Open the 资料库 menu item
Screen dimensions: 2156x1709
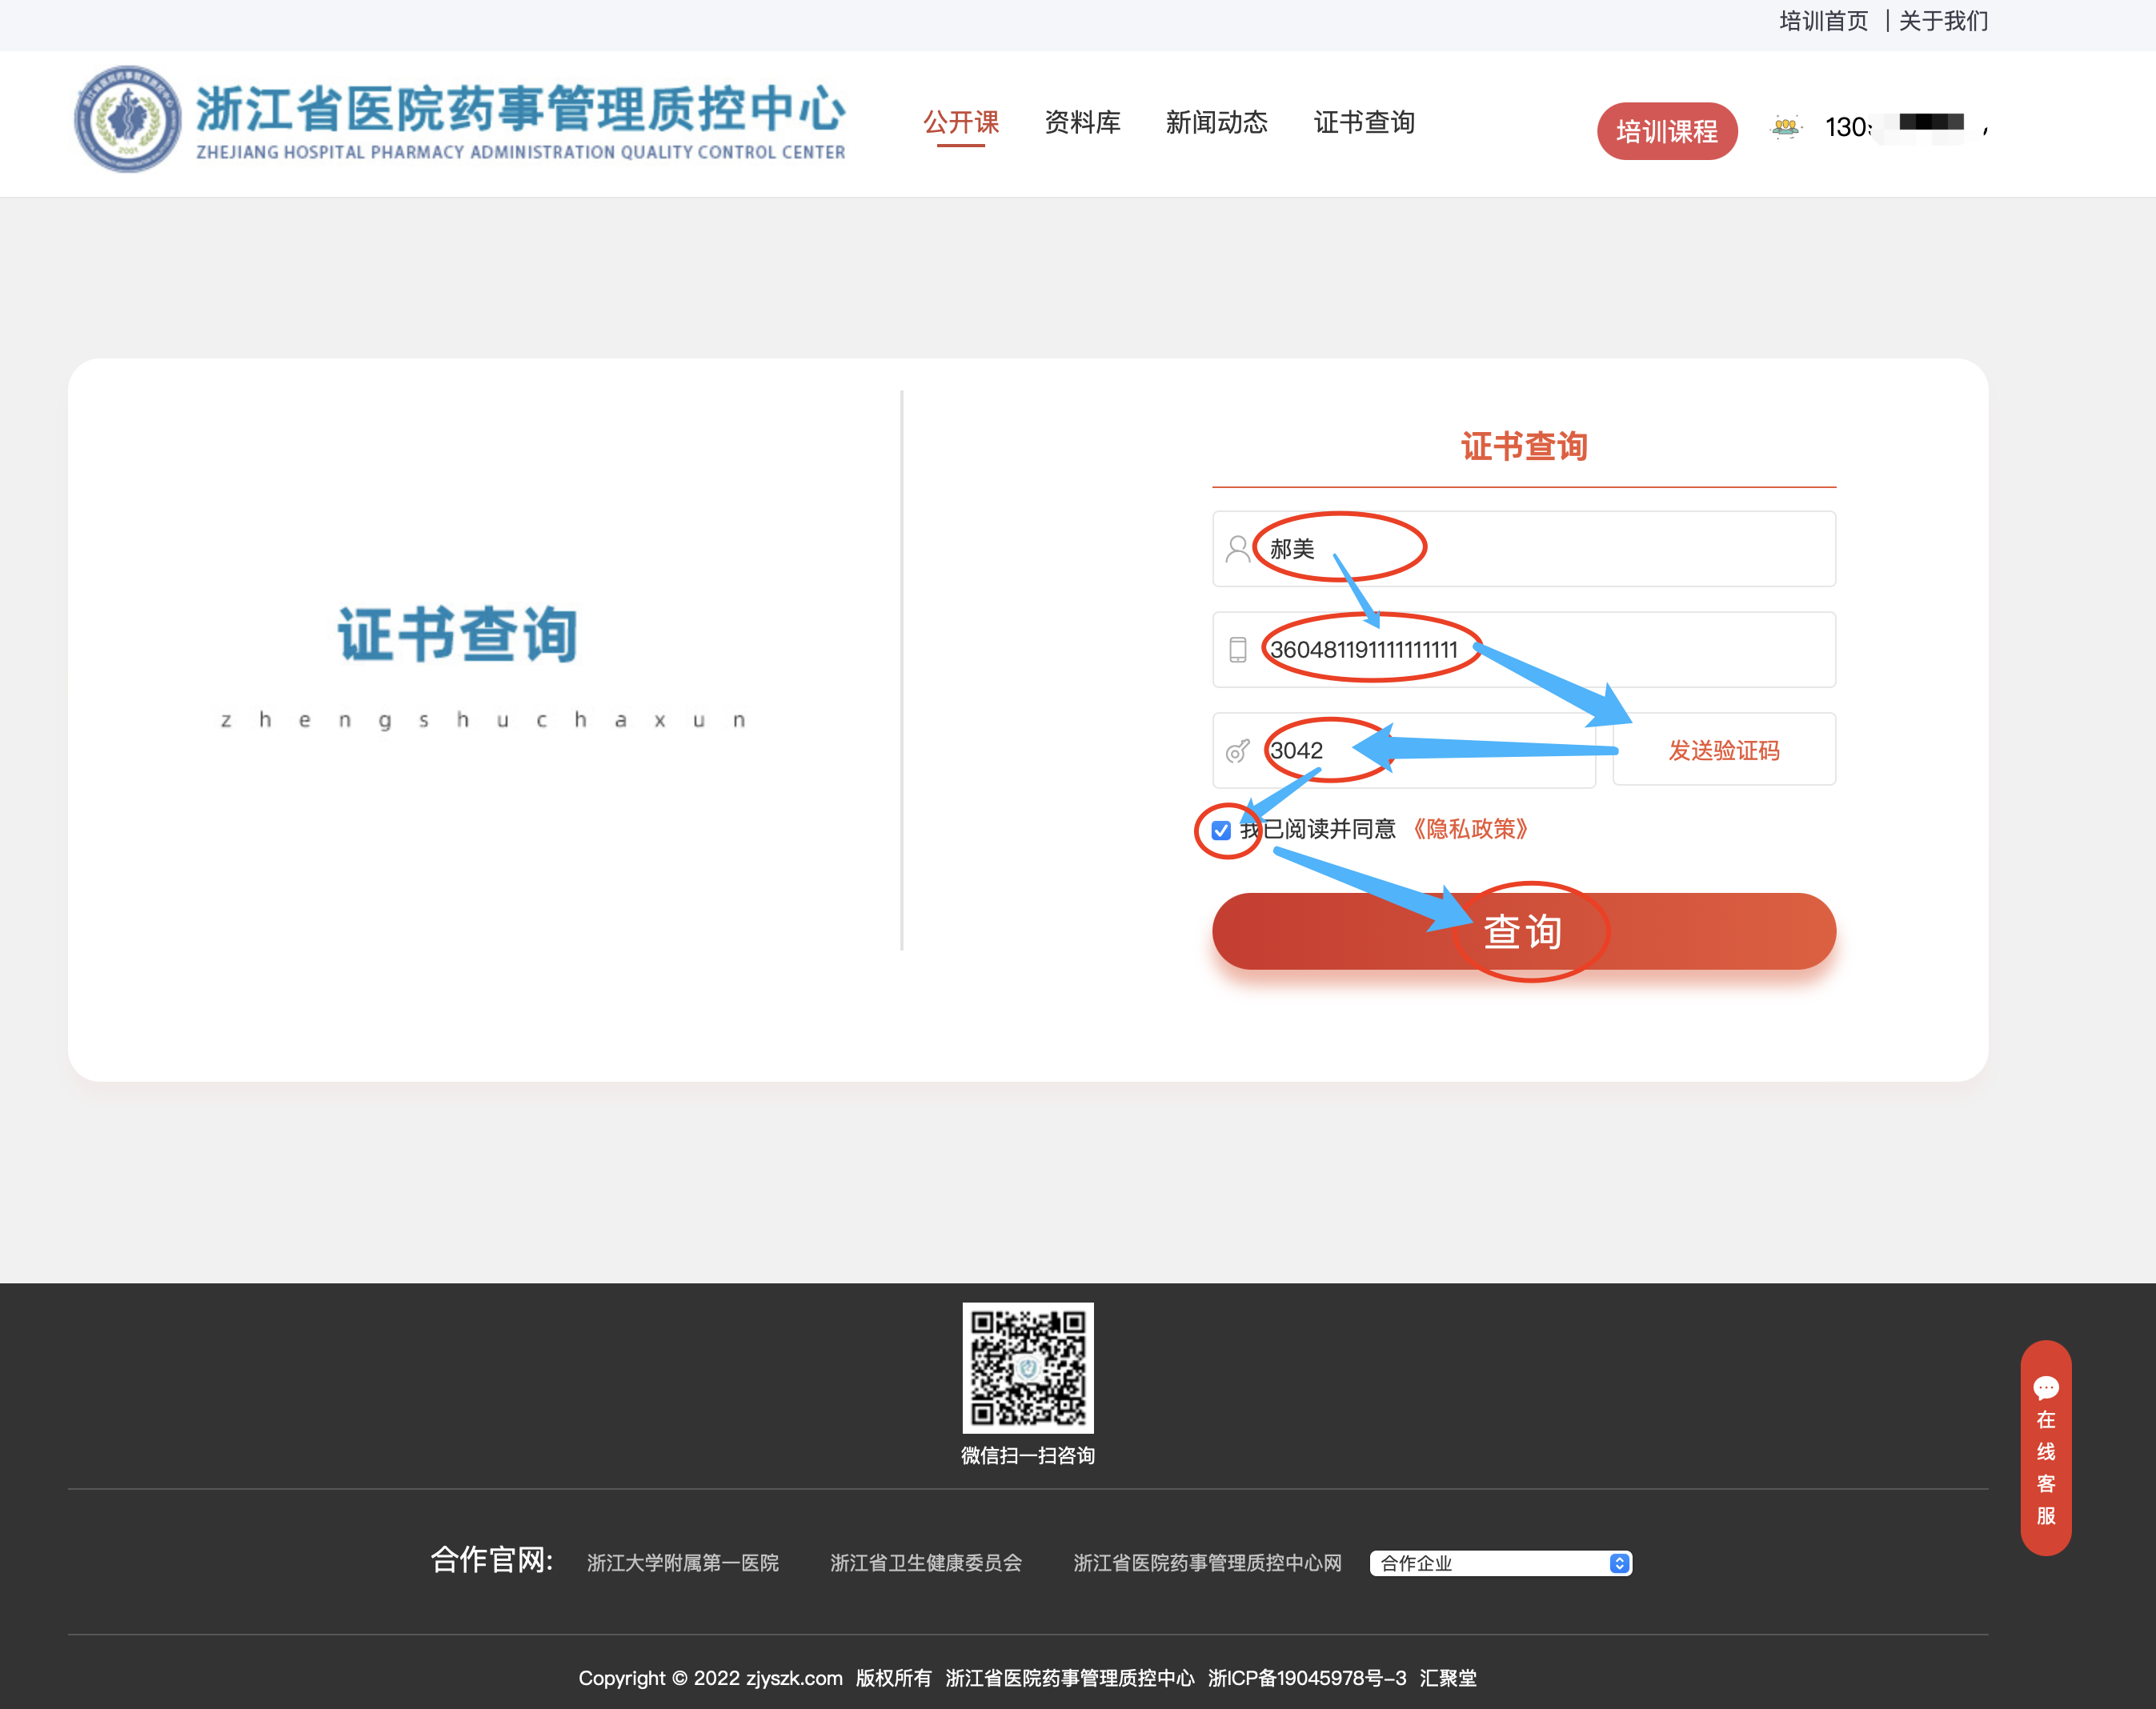click(1082, 122)
